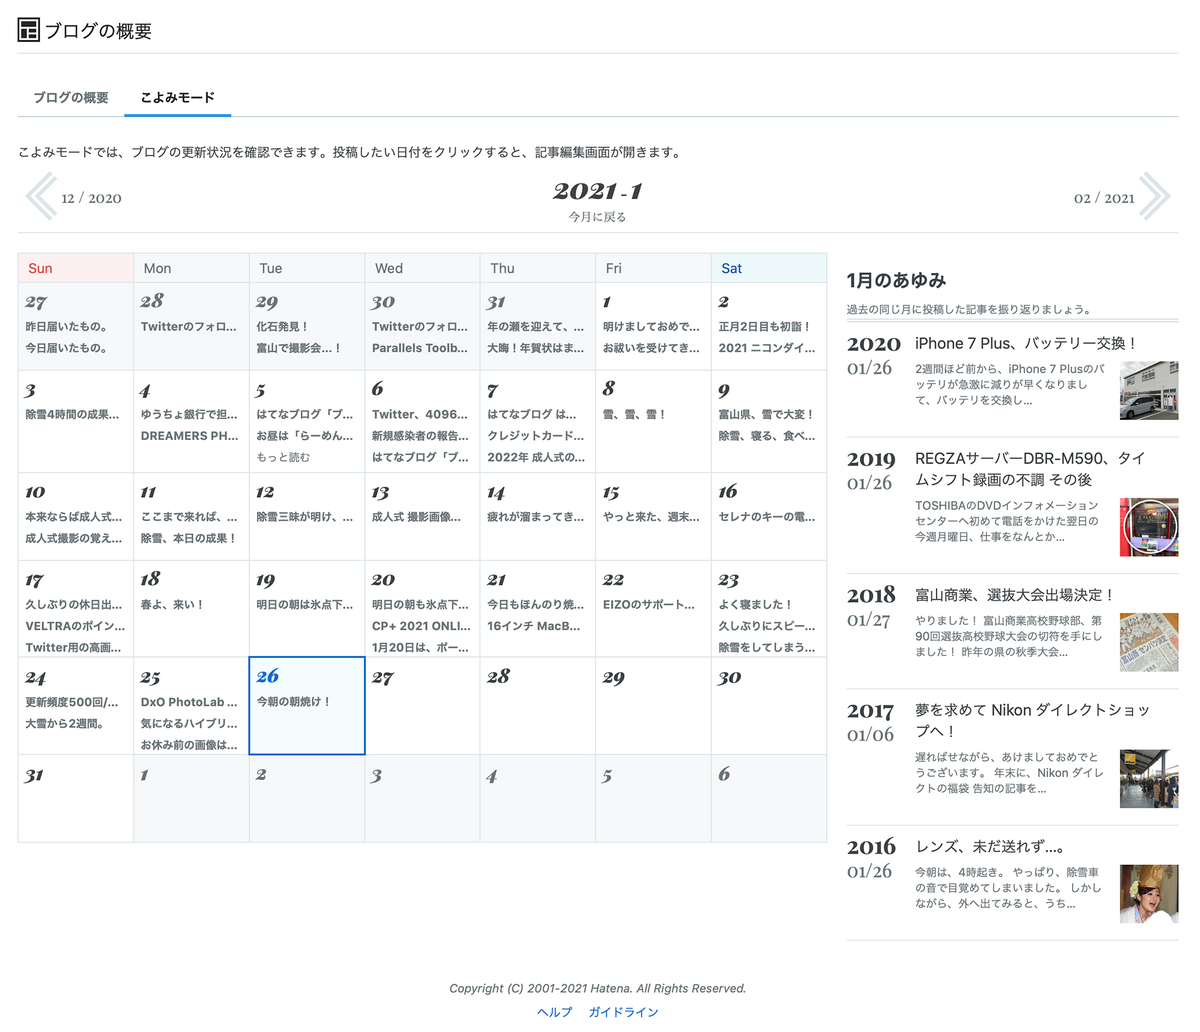This screenshot has height=1032, width=1200.
Task: Select the empty January 28 calendar cell
Action: 538,706
